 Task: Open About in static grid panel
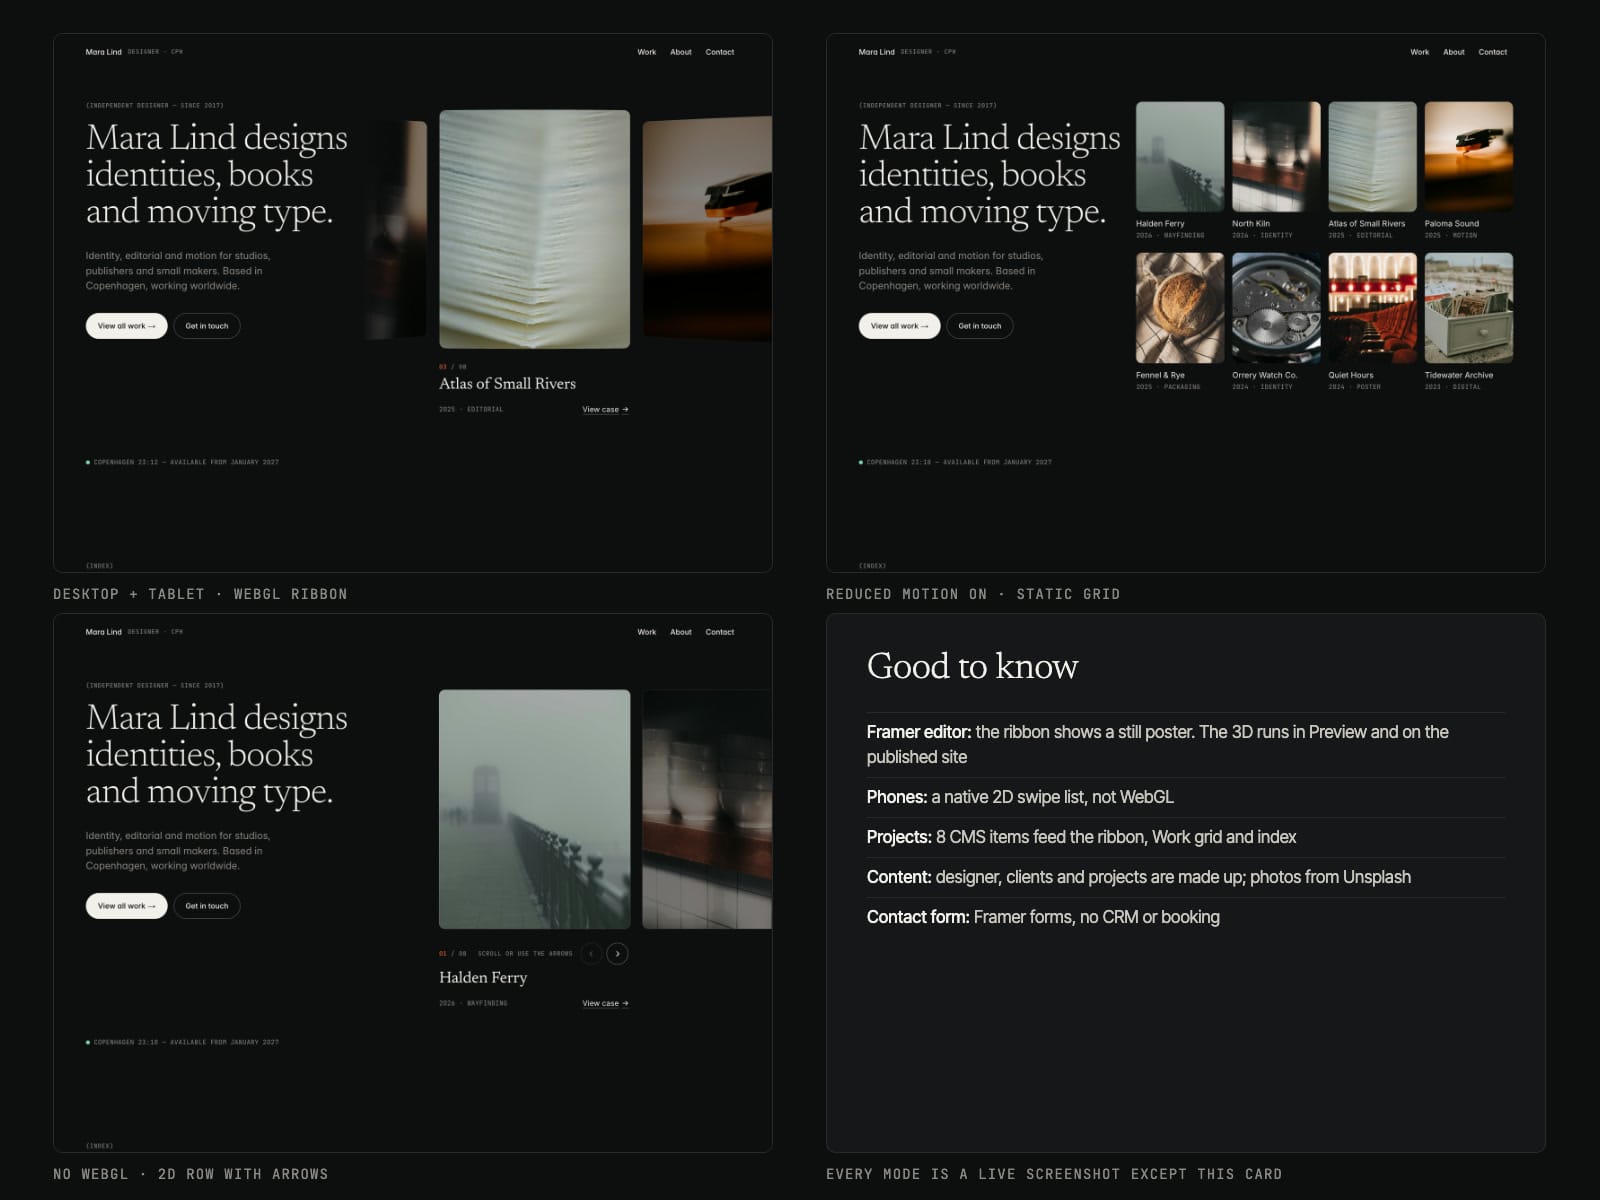tap(1454, 52)
